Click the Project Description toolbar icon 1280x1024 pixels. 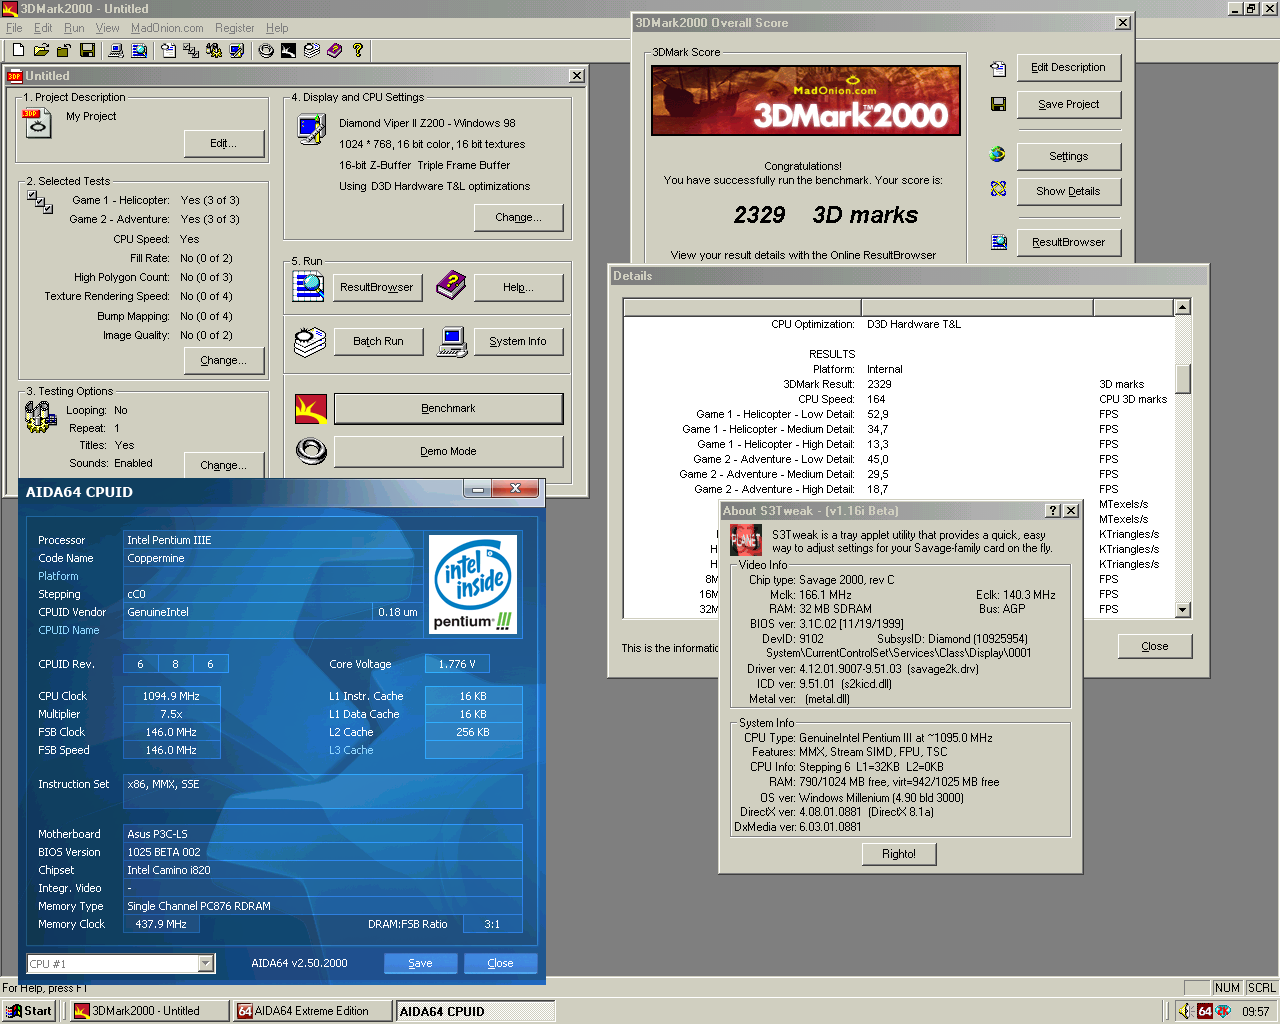pos(168,50)
